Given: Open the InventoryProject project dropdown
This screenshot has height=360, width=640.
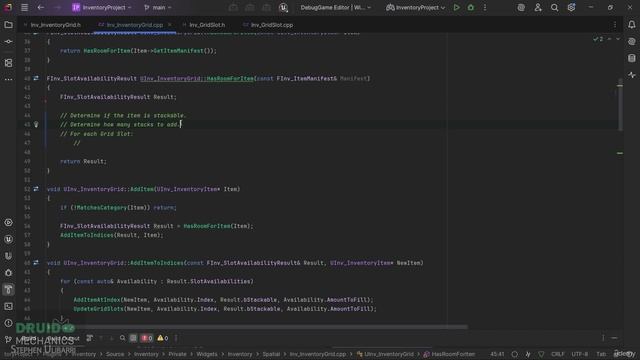Looking at the screenshot, I should click(102, 7).
